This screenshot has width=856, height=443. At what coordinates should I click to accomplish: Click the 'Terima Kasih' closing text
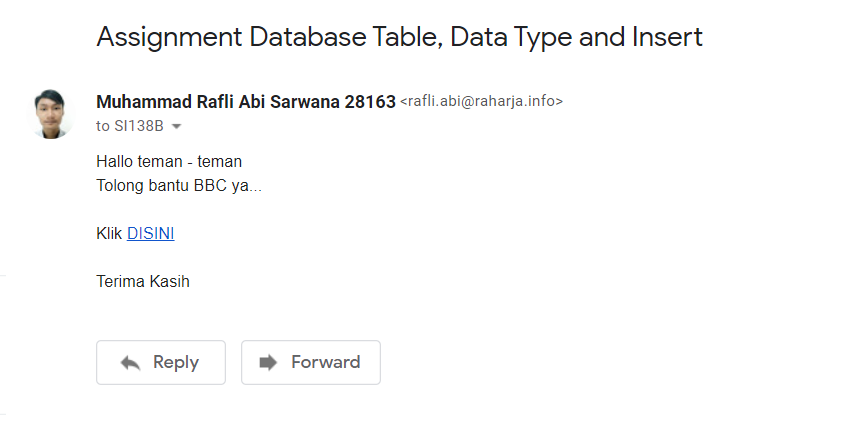point(143,281)
